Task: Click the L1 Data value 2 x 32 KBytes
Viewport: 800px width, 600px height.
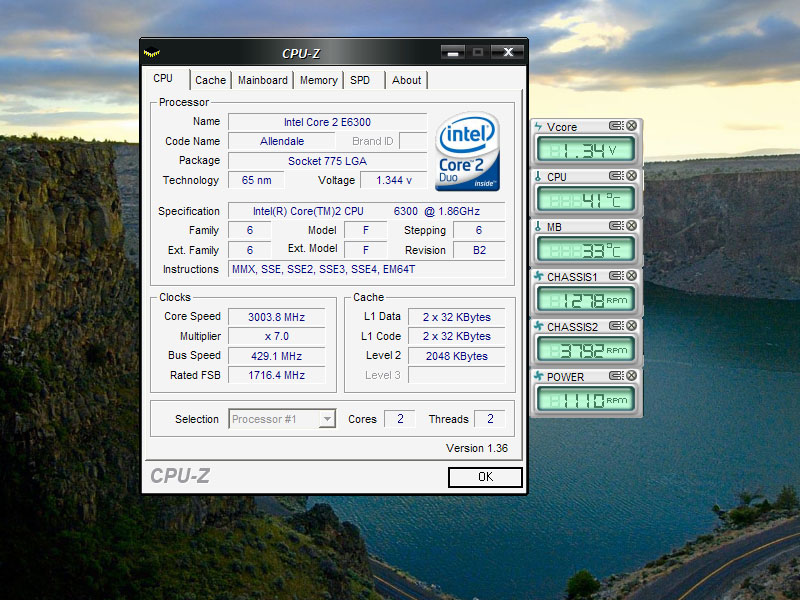Action: pyautogui.click(x=457, y=317)
